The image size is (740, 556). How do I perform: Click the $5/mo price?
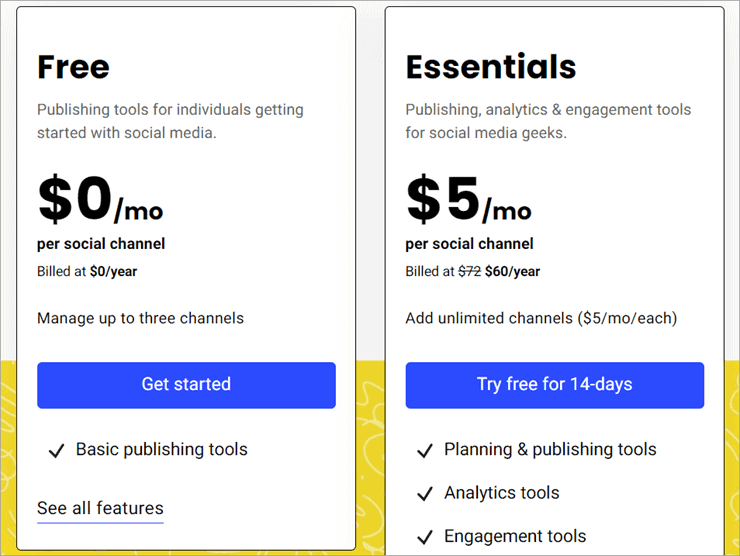click(468, 201)
